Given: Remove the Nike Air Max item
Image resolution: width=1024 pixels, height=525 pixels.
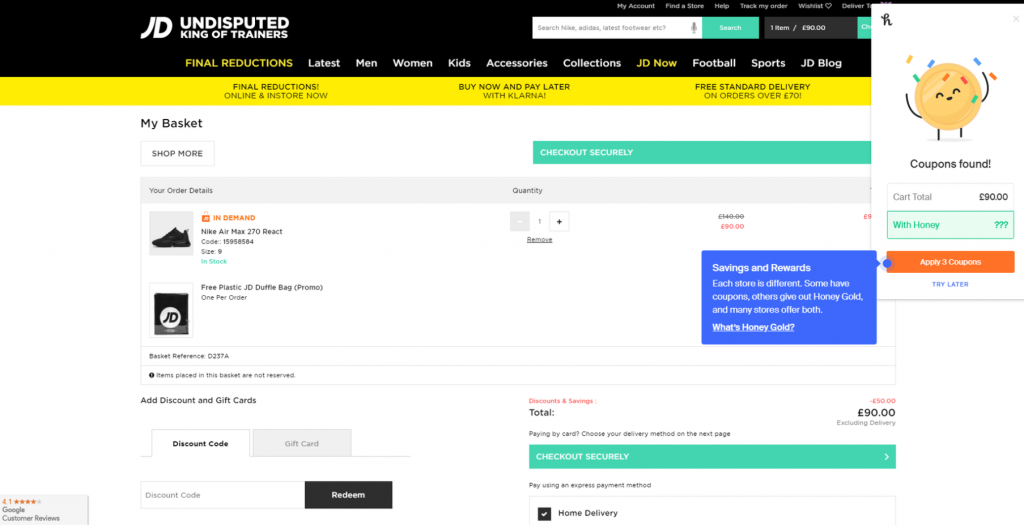Looking at the screenshot, I should 539,240.
